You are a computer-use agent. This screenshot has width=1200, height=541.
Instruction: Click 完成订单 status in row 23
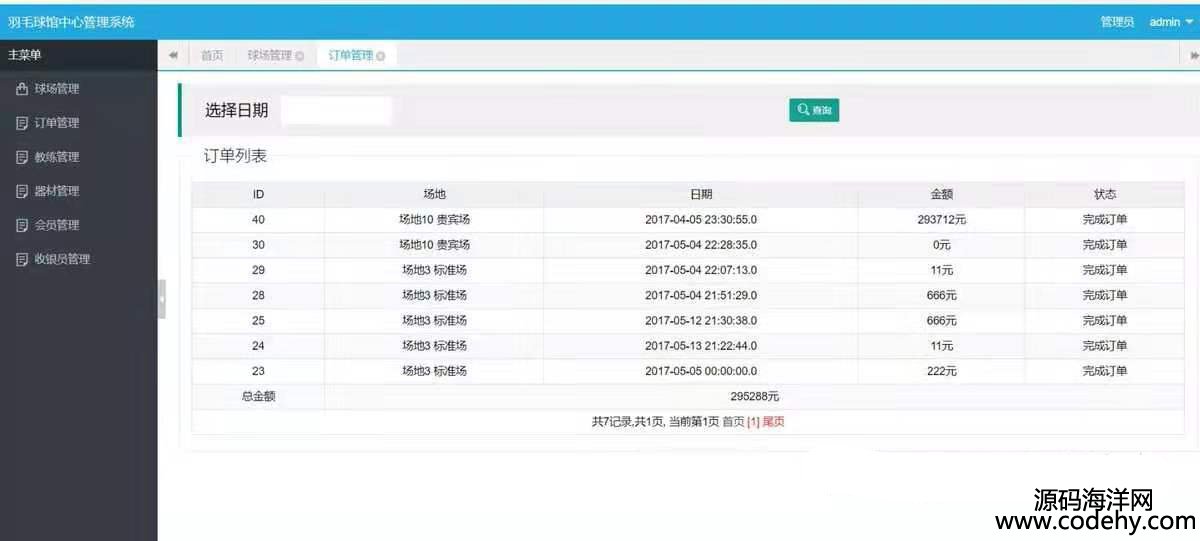tap(1104, 371)
